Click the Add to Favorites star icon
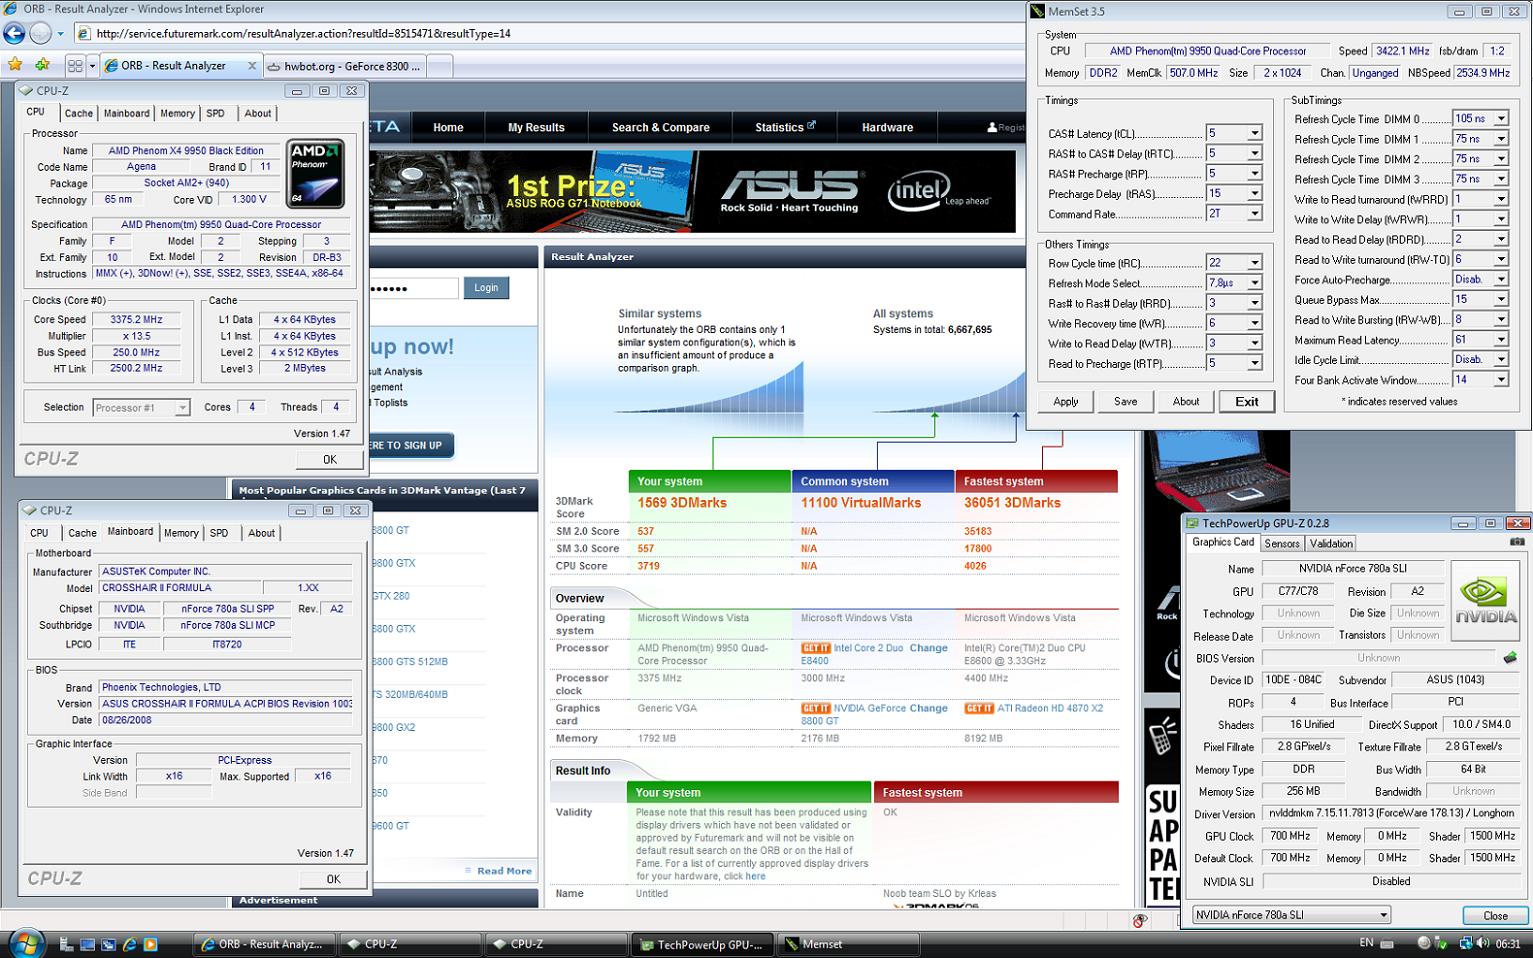 click(x=42, y=65)
